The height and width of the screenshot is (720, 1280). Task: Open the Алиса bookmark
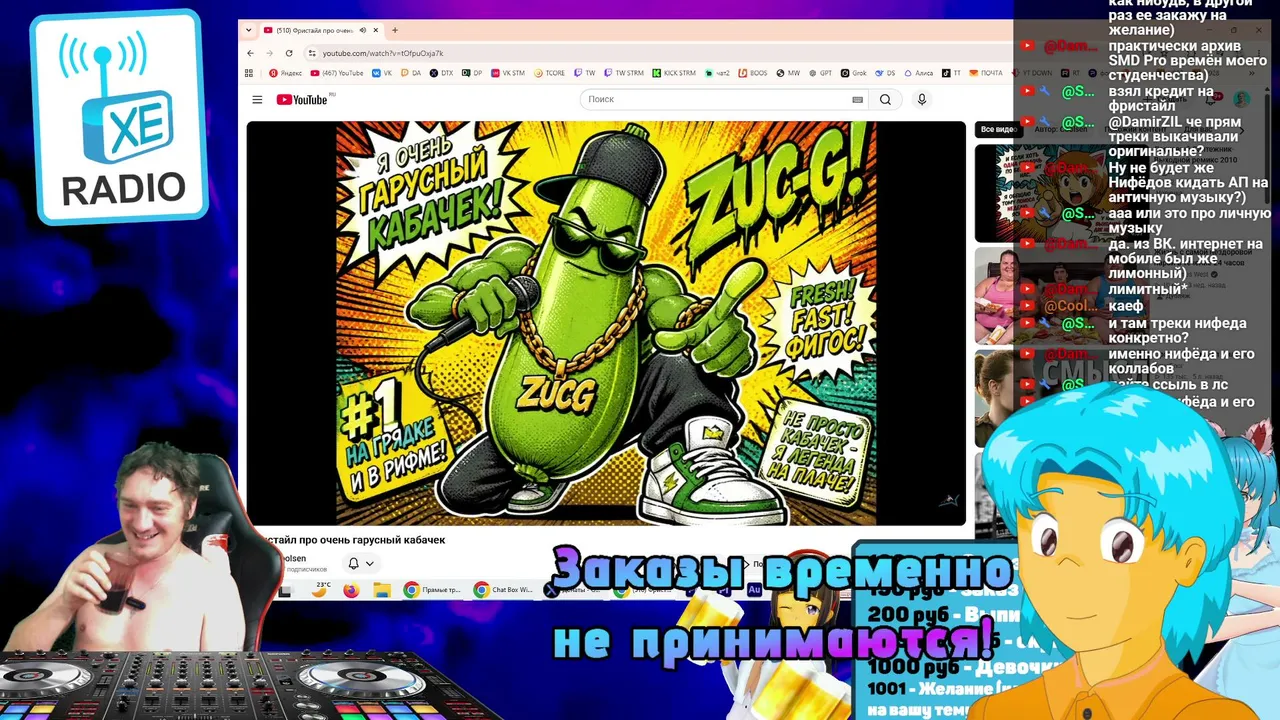pyautogui.click(x=919, y=73)
